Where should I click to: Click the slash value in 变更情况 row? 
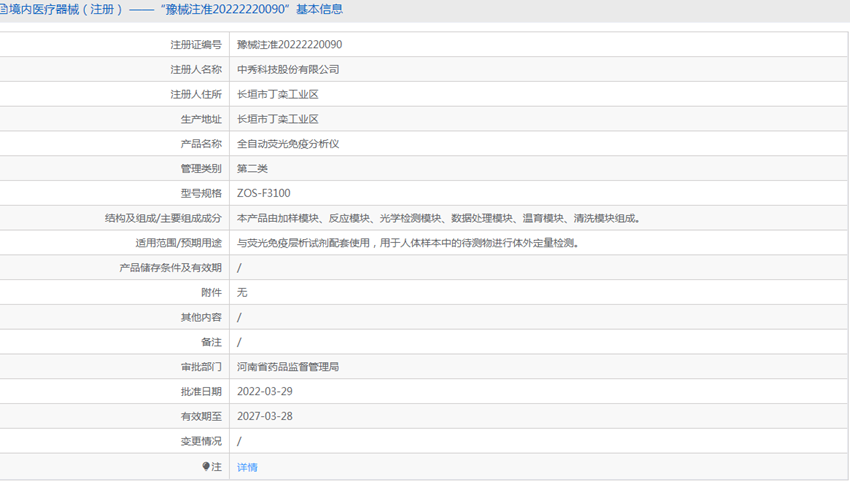[x=239, y=441]
